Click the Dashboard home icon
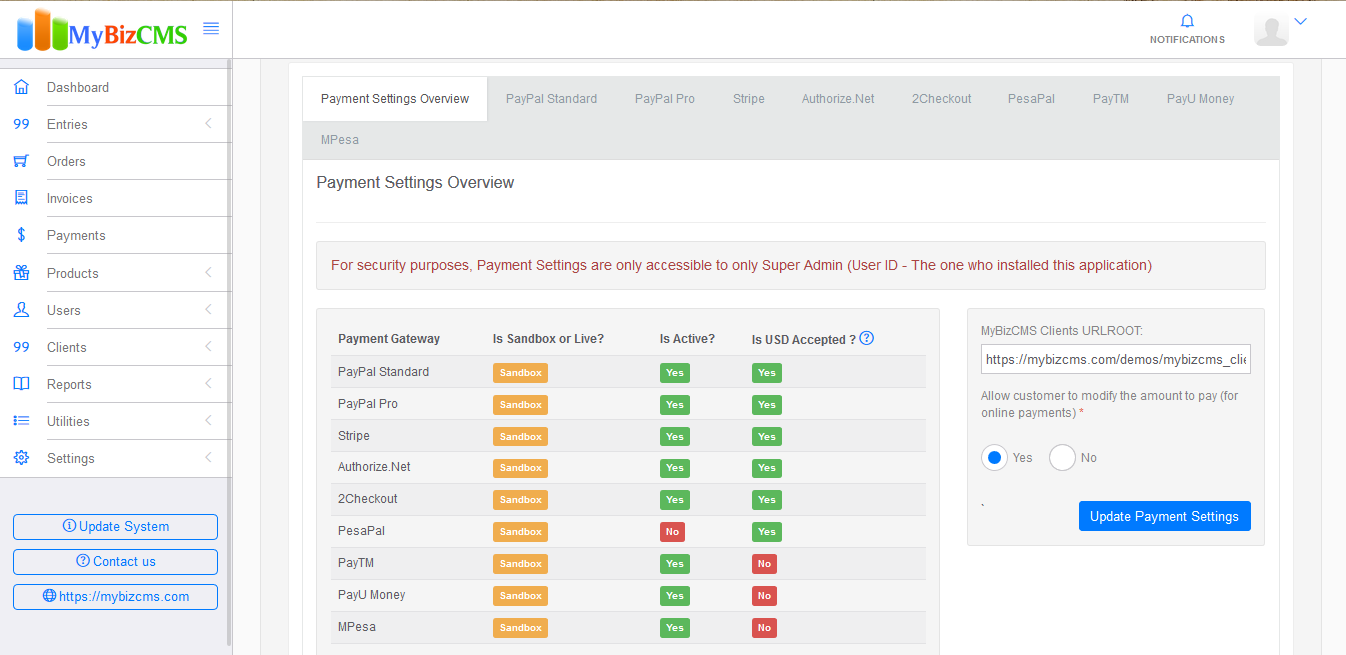 click(x=21, y=87)
